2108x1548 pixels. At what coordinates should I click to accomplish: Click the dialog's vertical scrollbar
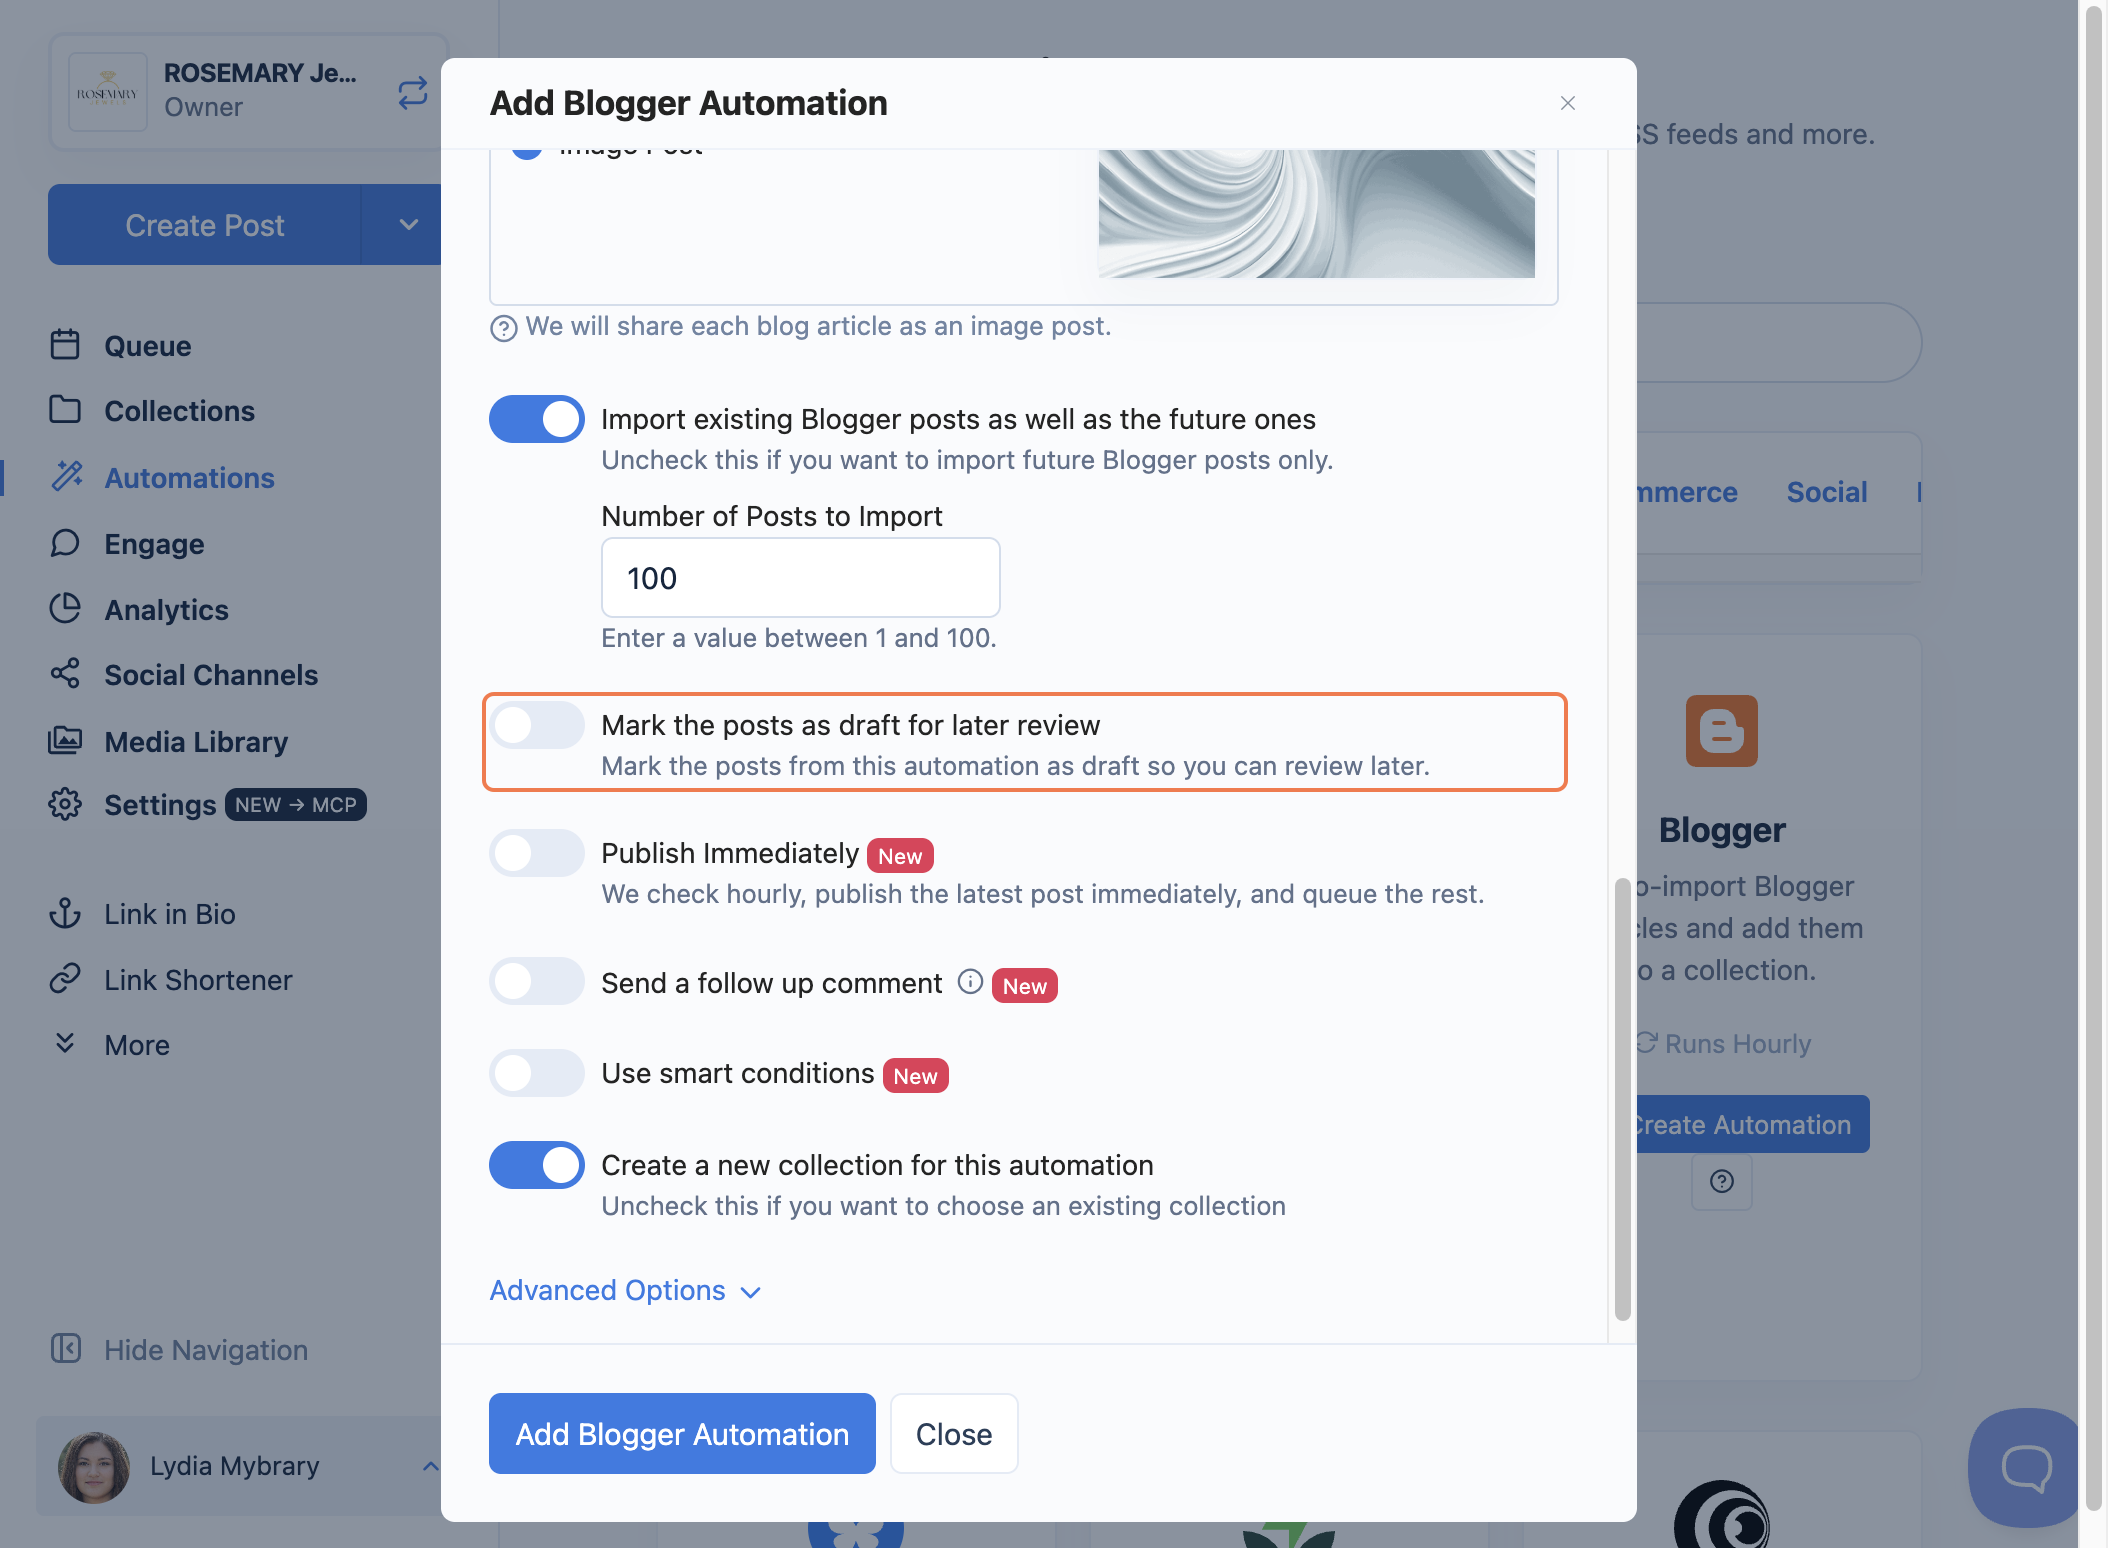[1622, 1098]
